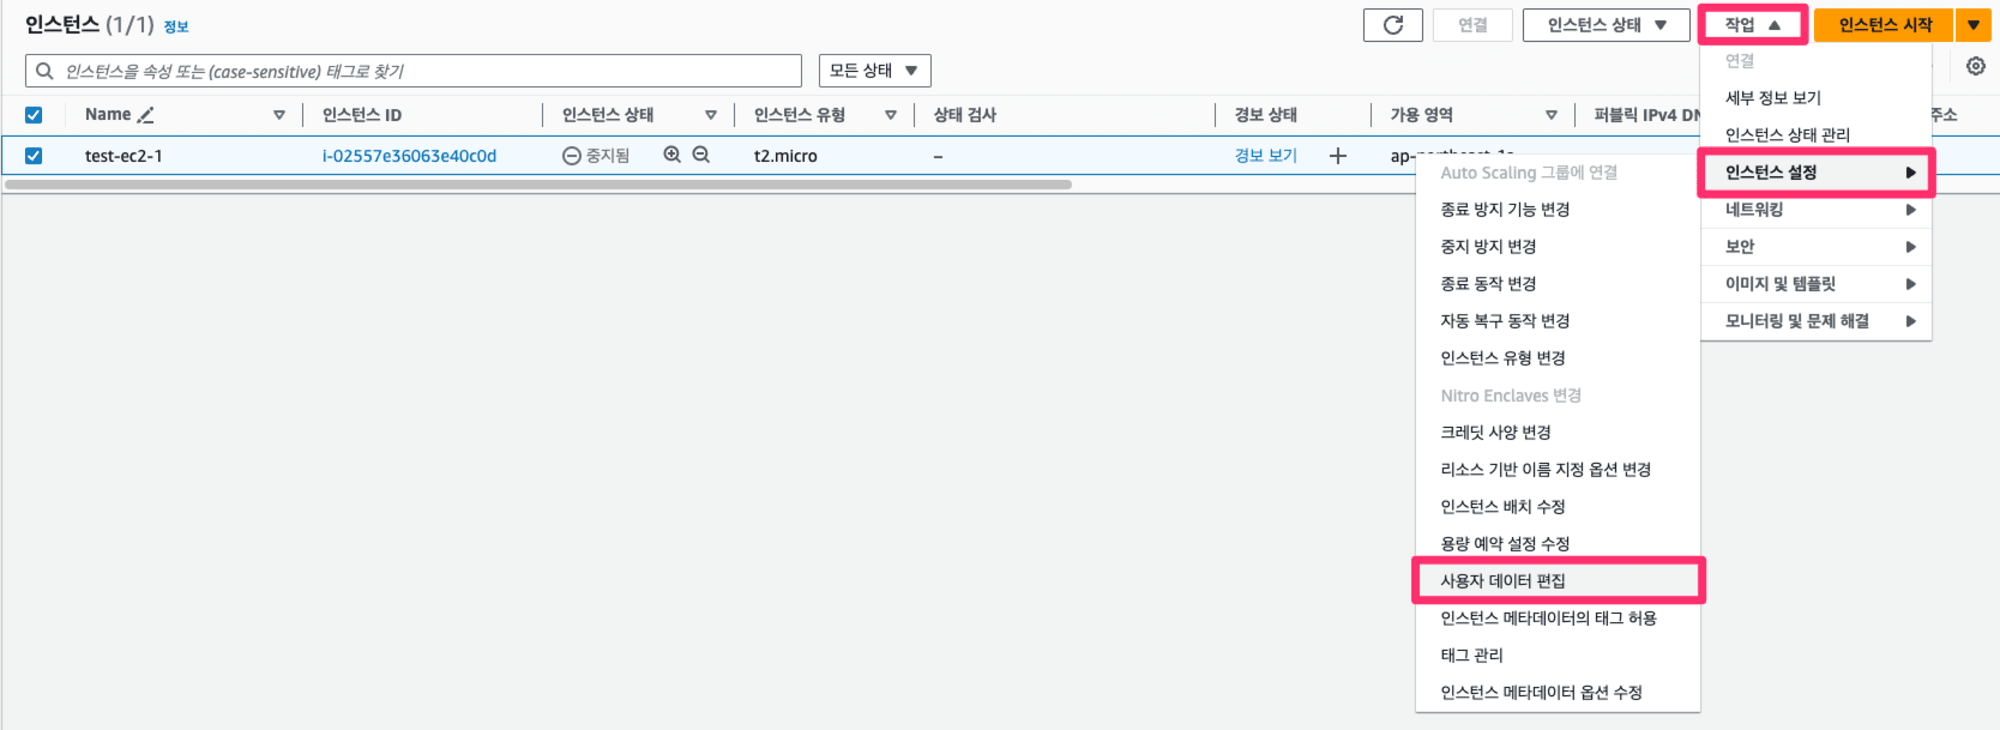Expand the 이미지 및 템플릿 submenu
This screenshot has height=730, width=2000.
[1816, 284]
